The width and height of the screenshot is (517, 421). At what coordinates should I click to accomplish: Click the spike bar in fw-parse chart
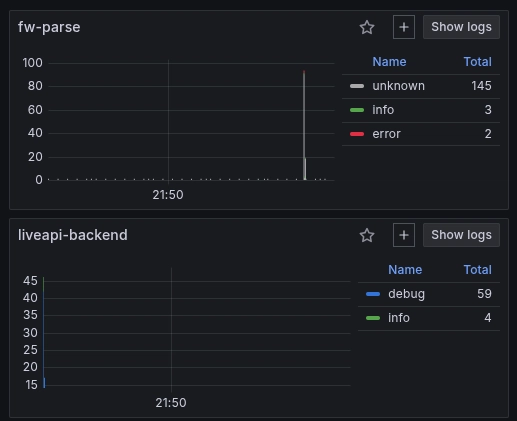pos(304,125)
